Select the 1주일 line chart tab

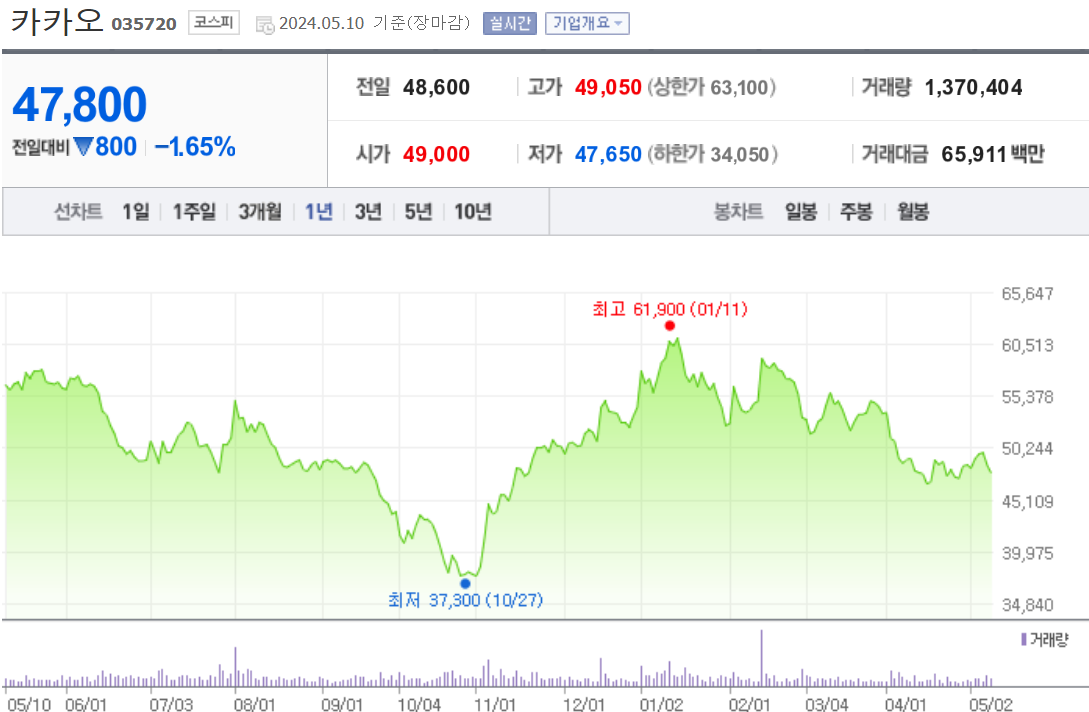click(x=194, y=211)
